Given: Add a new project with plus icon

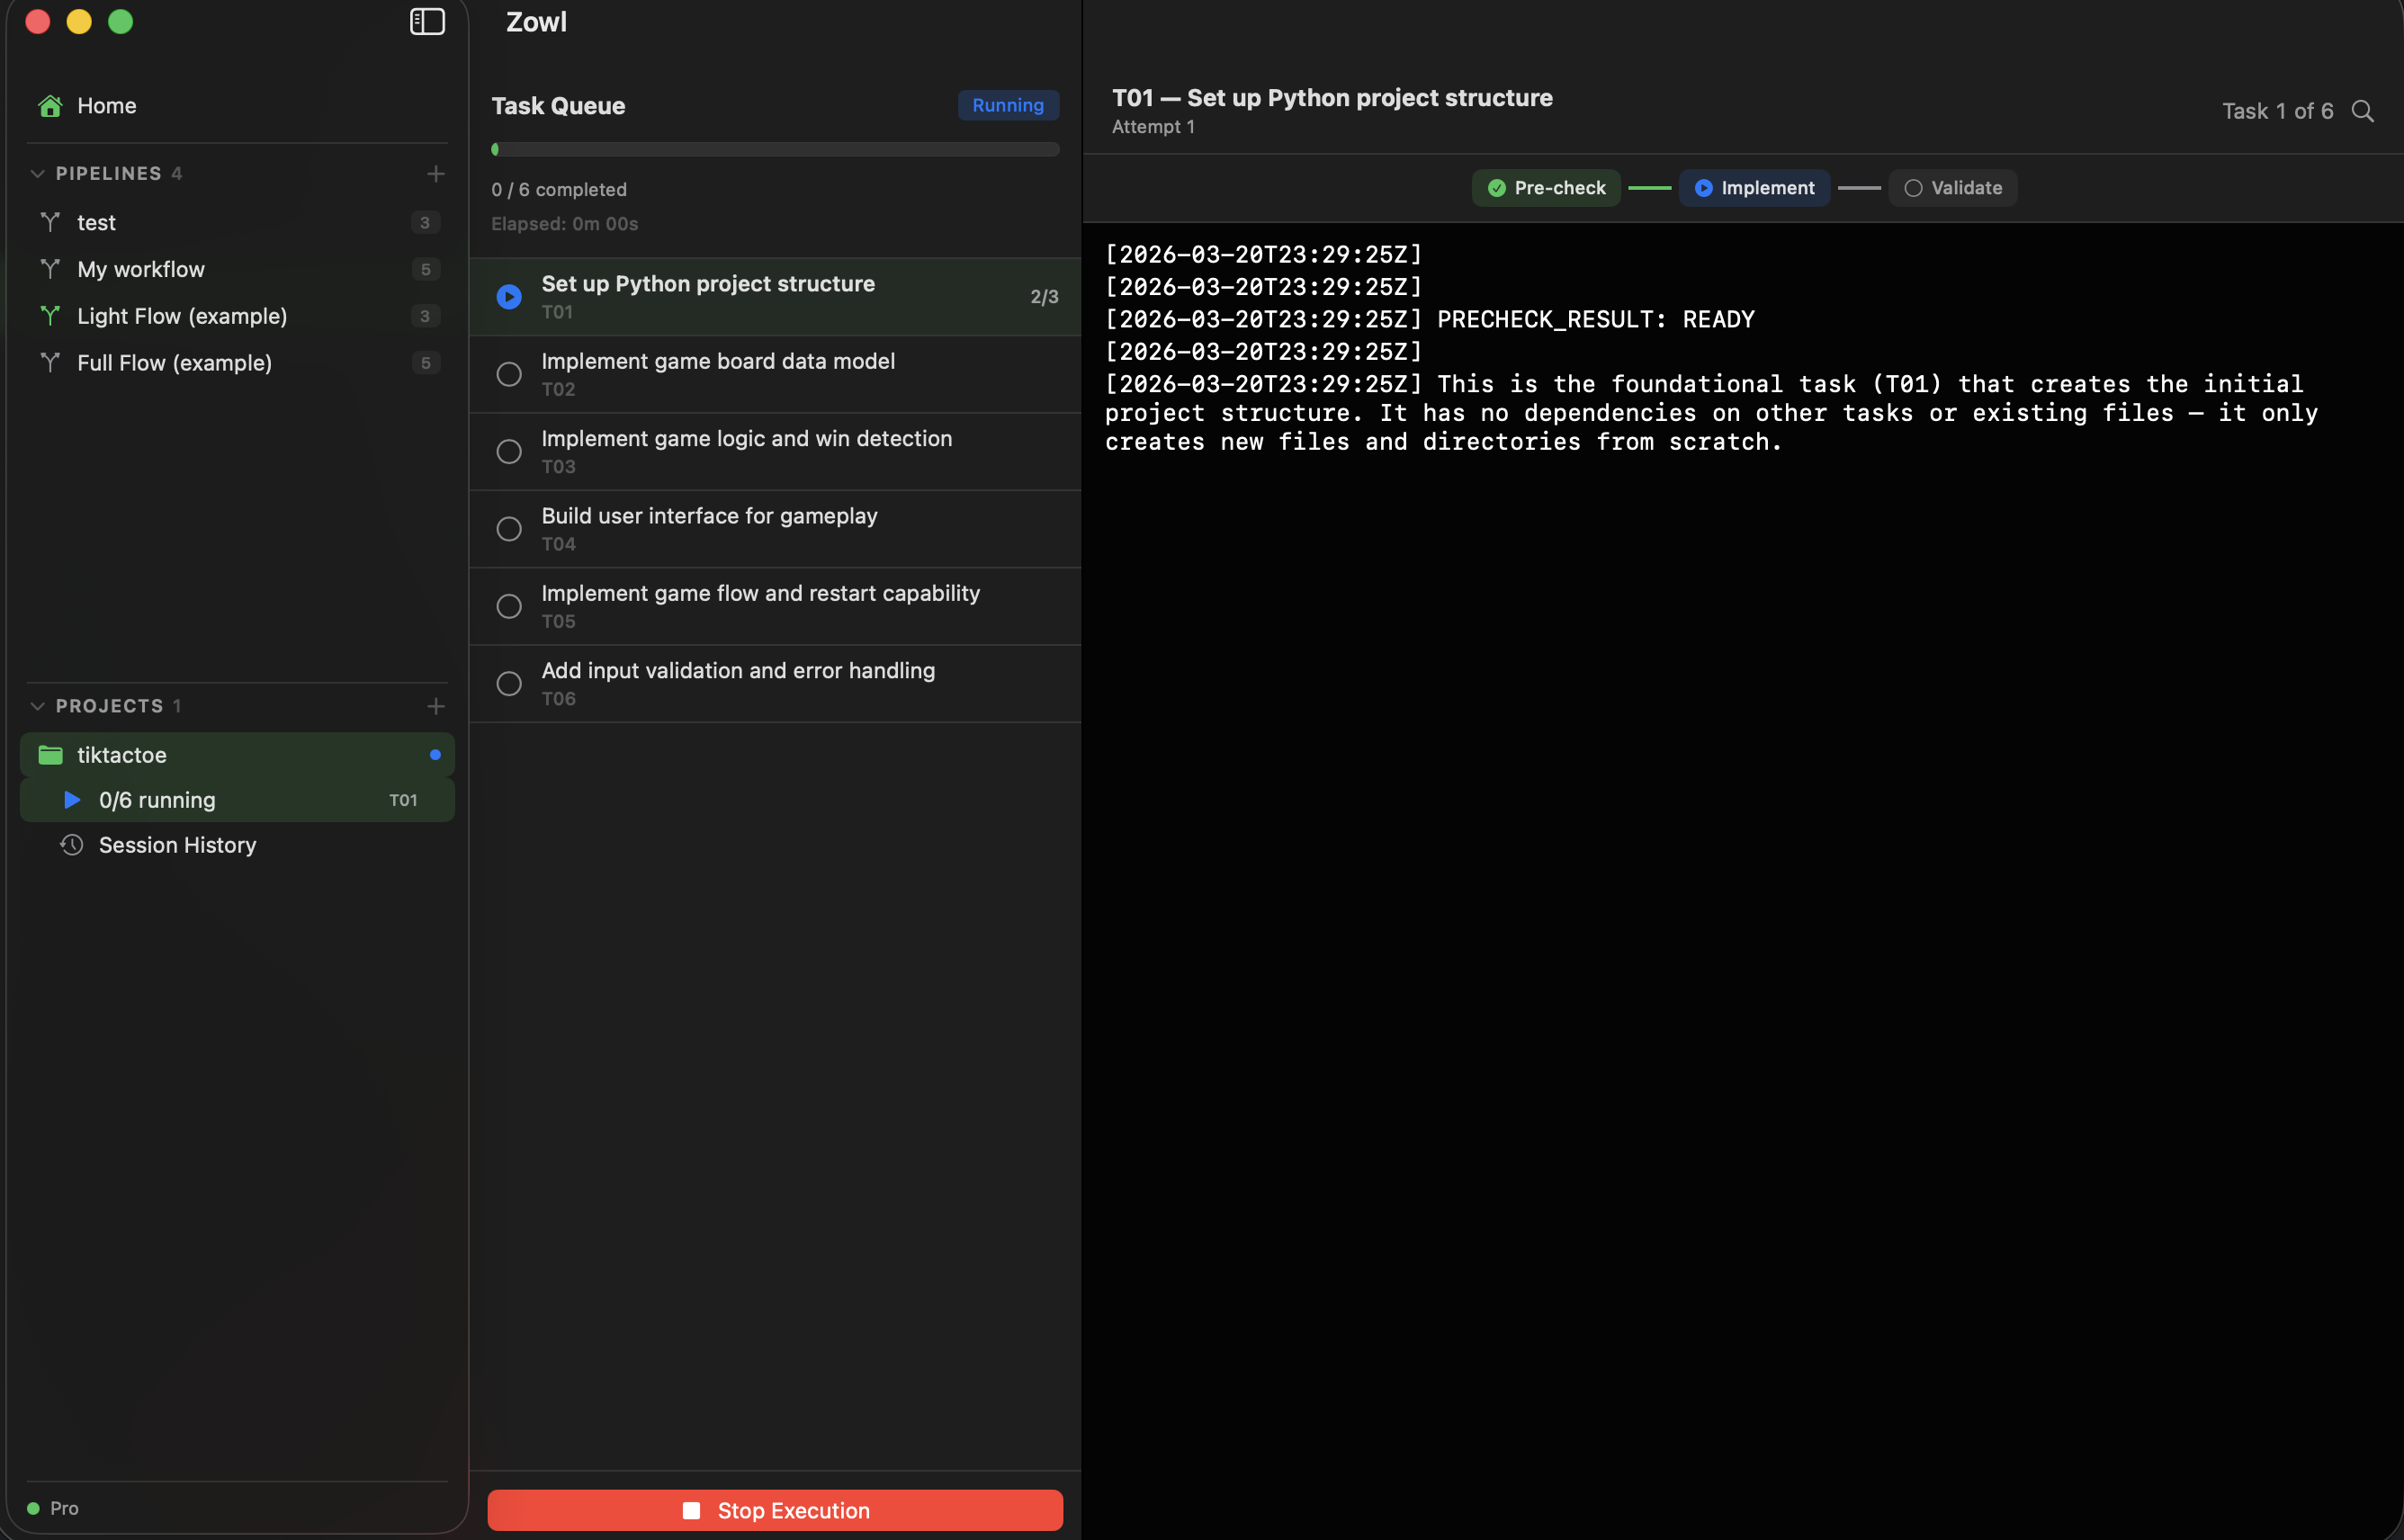Looking at the screenshot, I should click(x=436, y=706).
